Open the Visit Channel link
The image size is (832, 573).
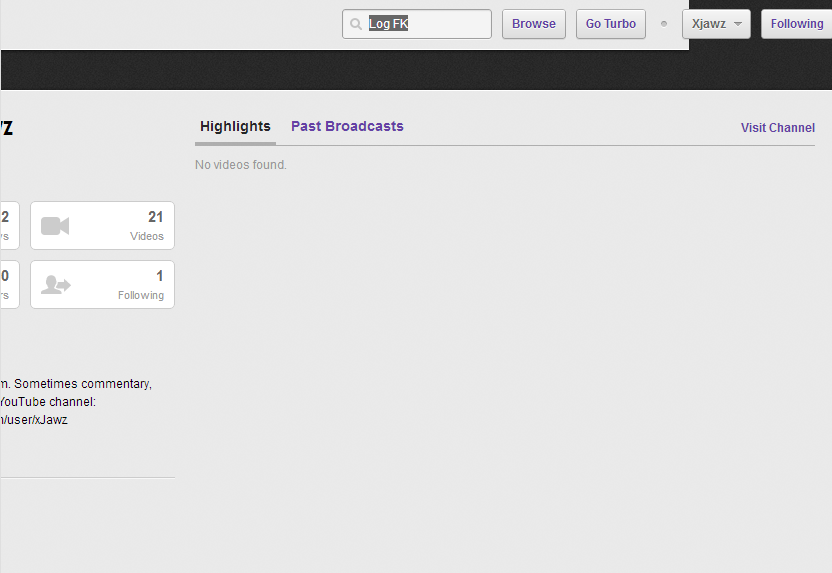click(778, 128)
